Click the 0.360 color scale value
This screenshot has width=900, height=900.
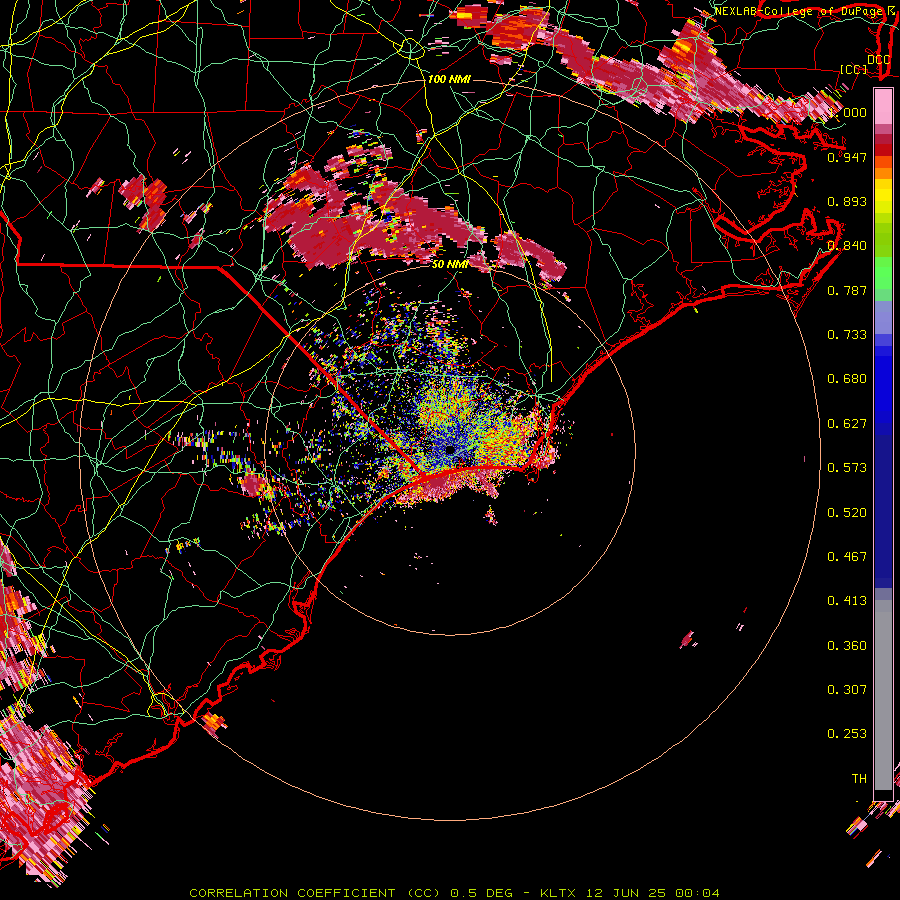[847, 645]
